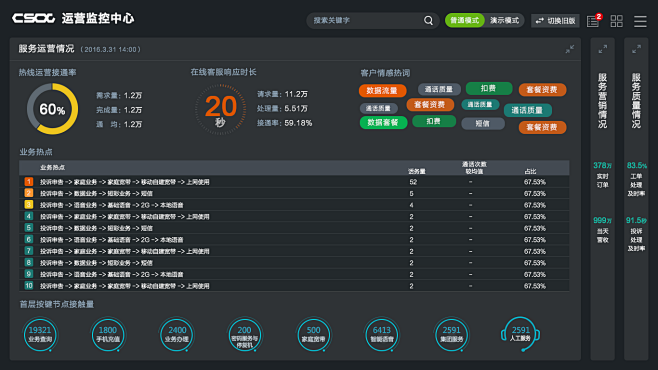Click the 数据流量 hot word tag
Image resolution: width=658 pixels, height=370 pixels.
point(382,90)
